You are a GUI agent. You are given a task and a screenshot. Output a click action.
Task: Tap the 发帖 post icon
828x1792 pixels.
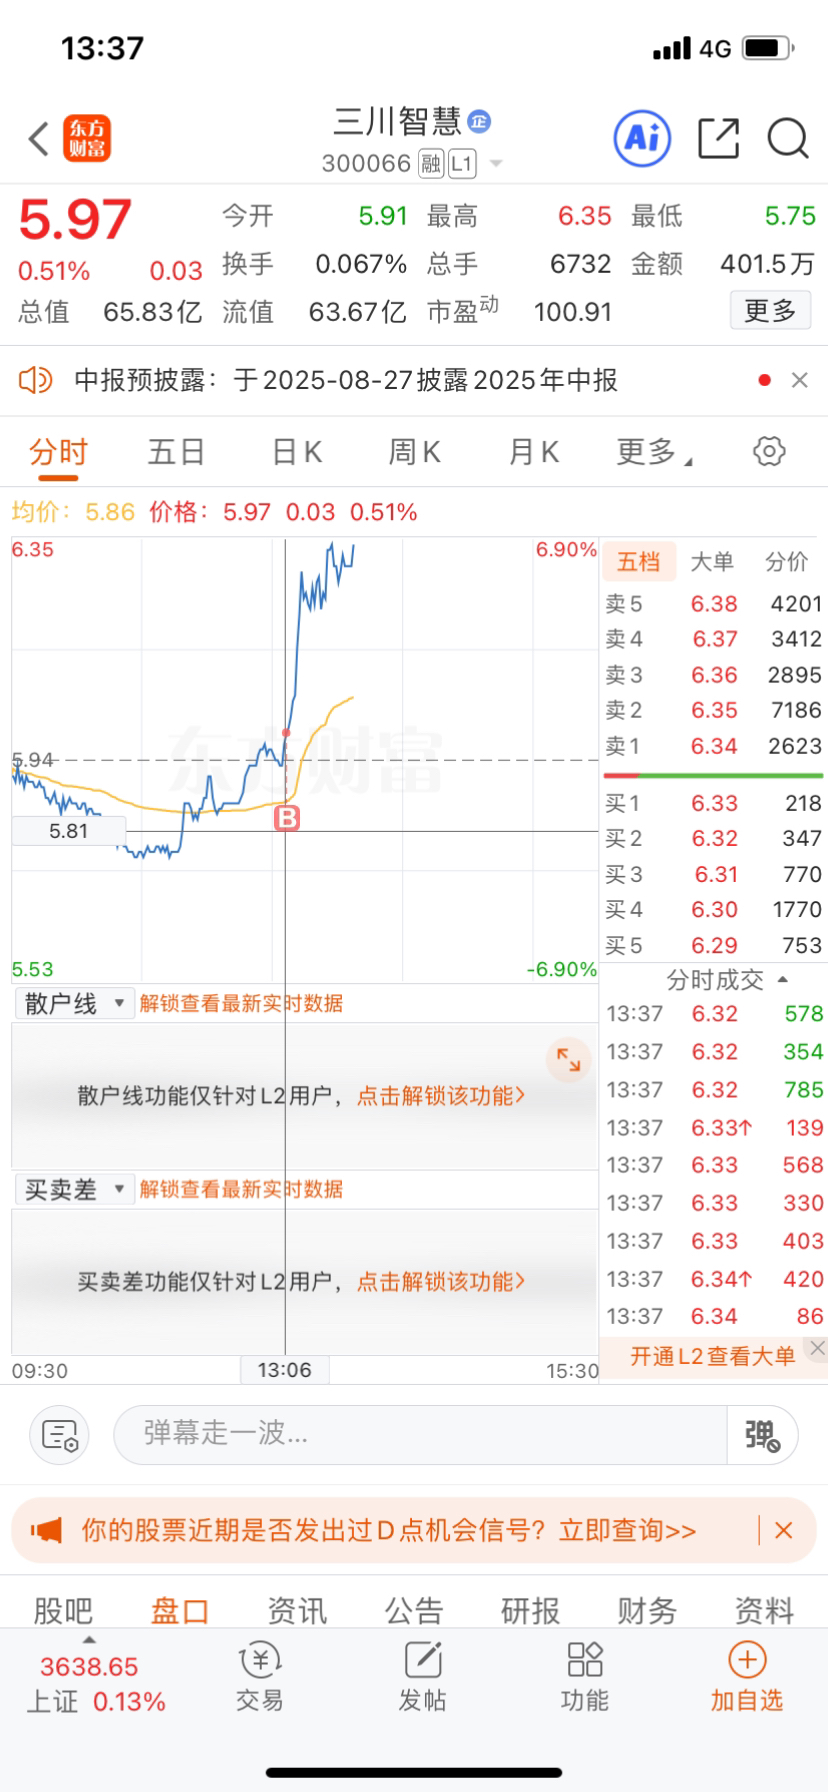[x=423, y=1660]
